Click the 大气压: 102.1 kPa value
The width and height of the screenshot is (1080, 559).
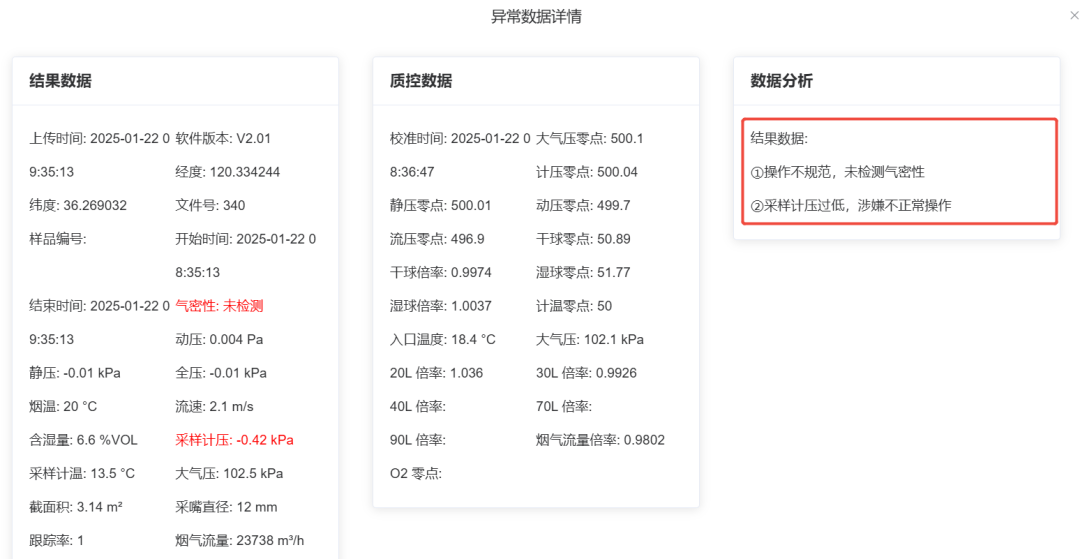(590, 339)
